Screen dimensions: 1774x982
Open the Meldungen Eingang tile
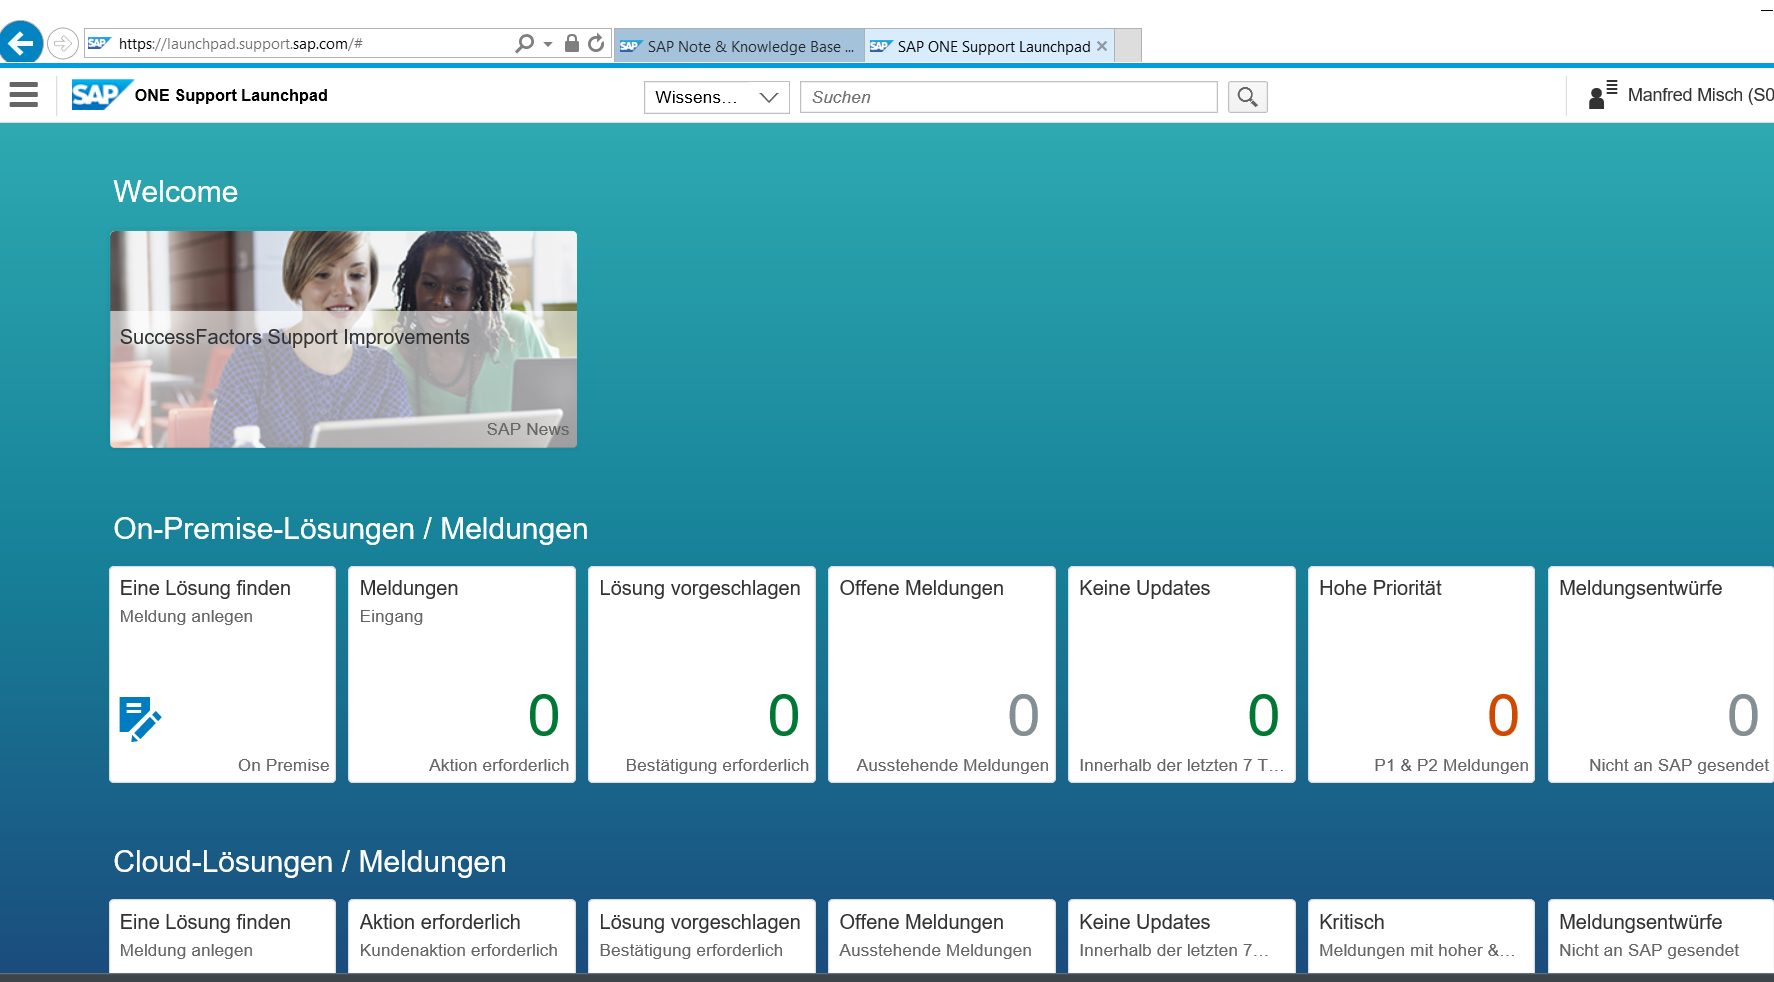coord(462,674)
